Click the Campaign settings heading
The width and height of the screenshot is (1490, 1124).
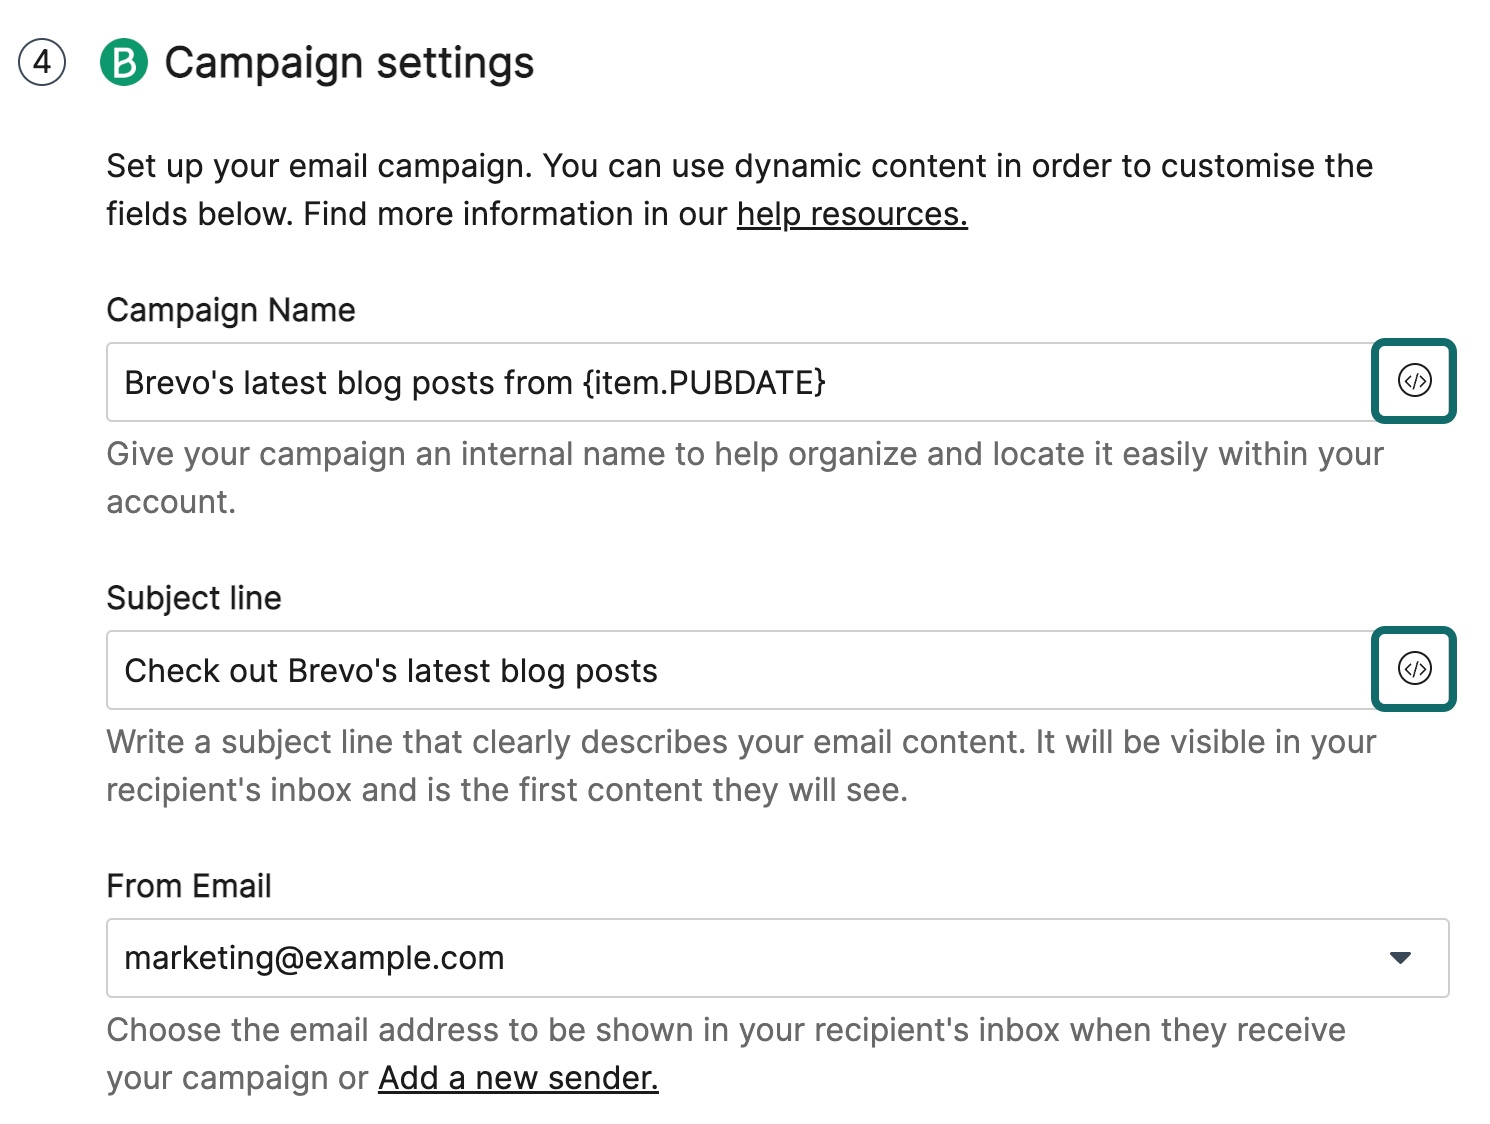(x=349, y=63)
